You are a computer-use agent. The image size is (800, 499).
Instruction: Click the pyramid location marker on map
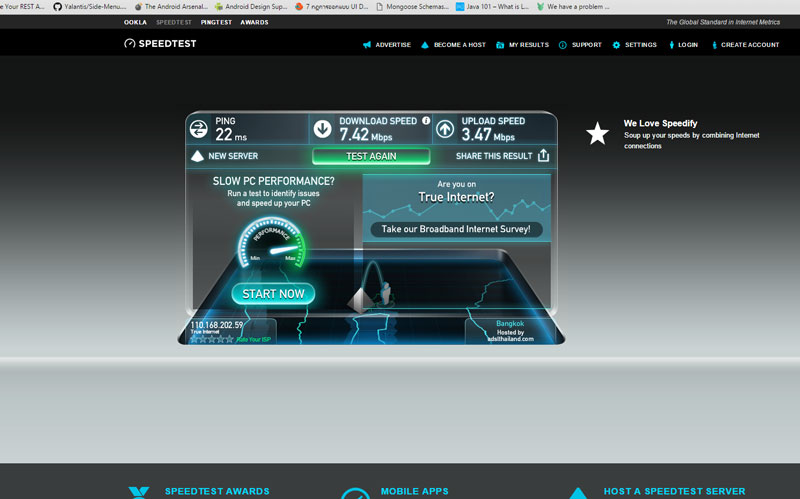pyautogui.click(x=360, y=300)
